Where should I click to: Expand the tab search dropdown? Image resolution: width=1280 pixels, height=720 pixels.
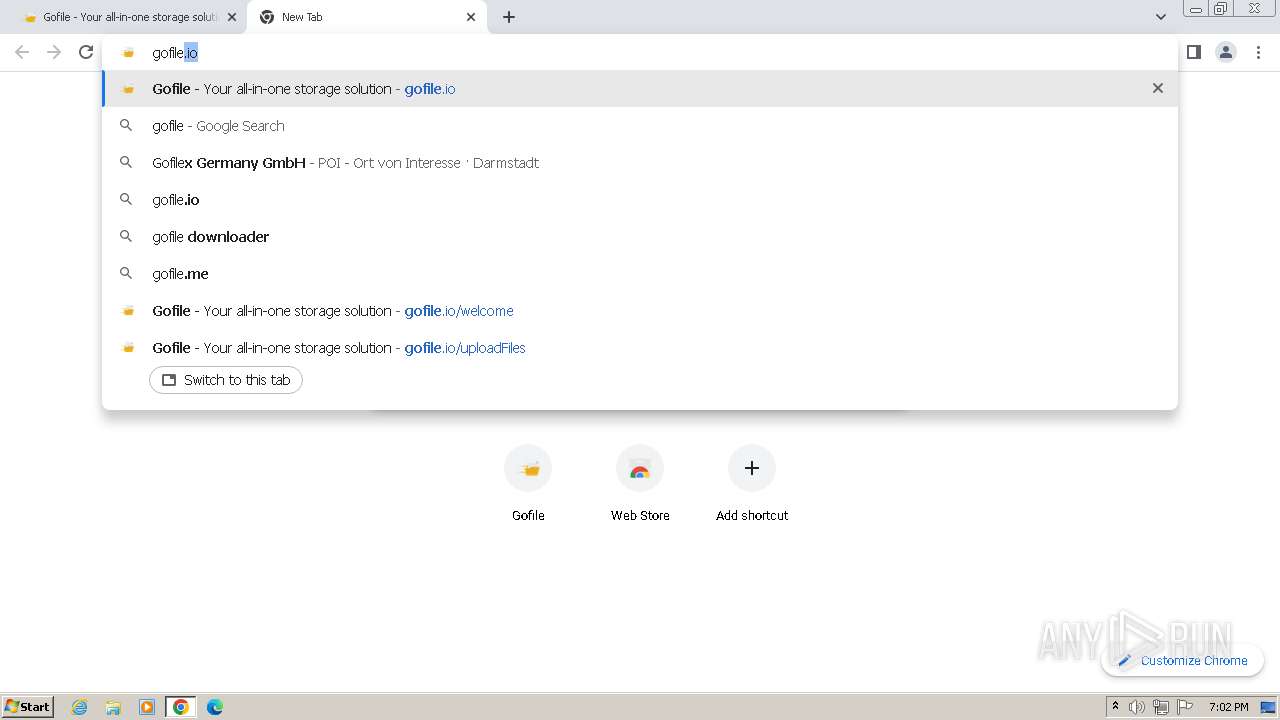point(1160,17)
